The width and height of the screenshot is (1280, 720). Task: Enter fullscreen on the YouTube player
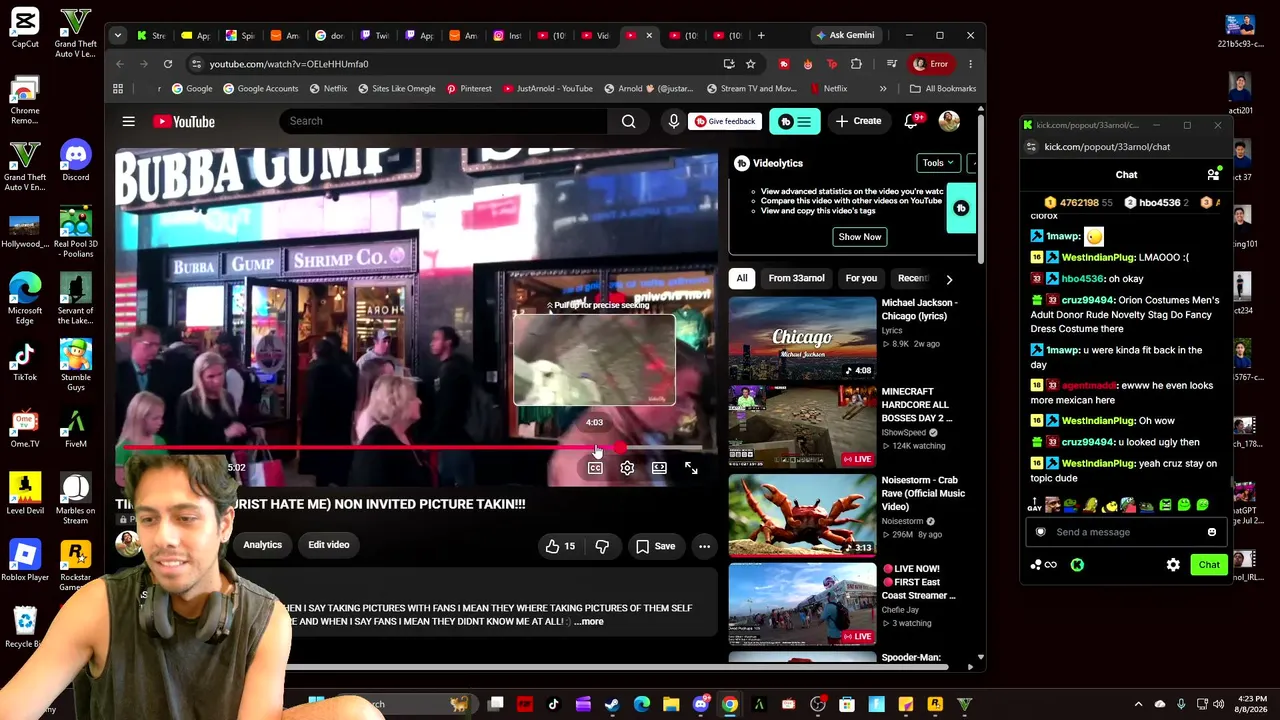click(691, 468)
